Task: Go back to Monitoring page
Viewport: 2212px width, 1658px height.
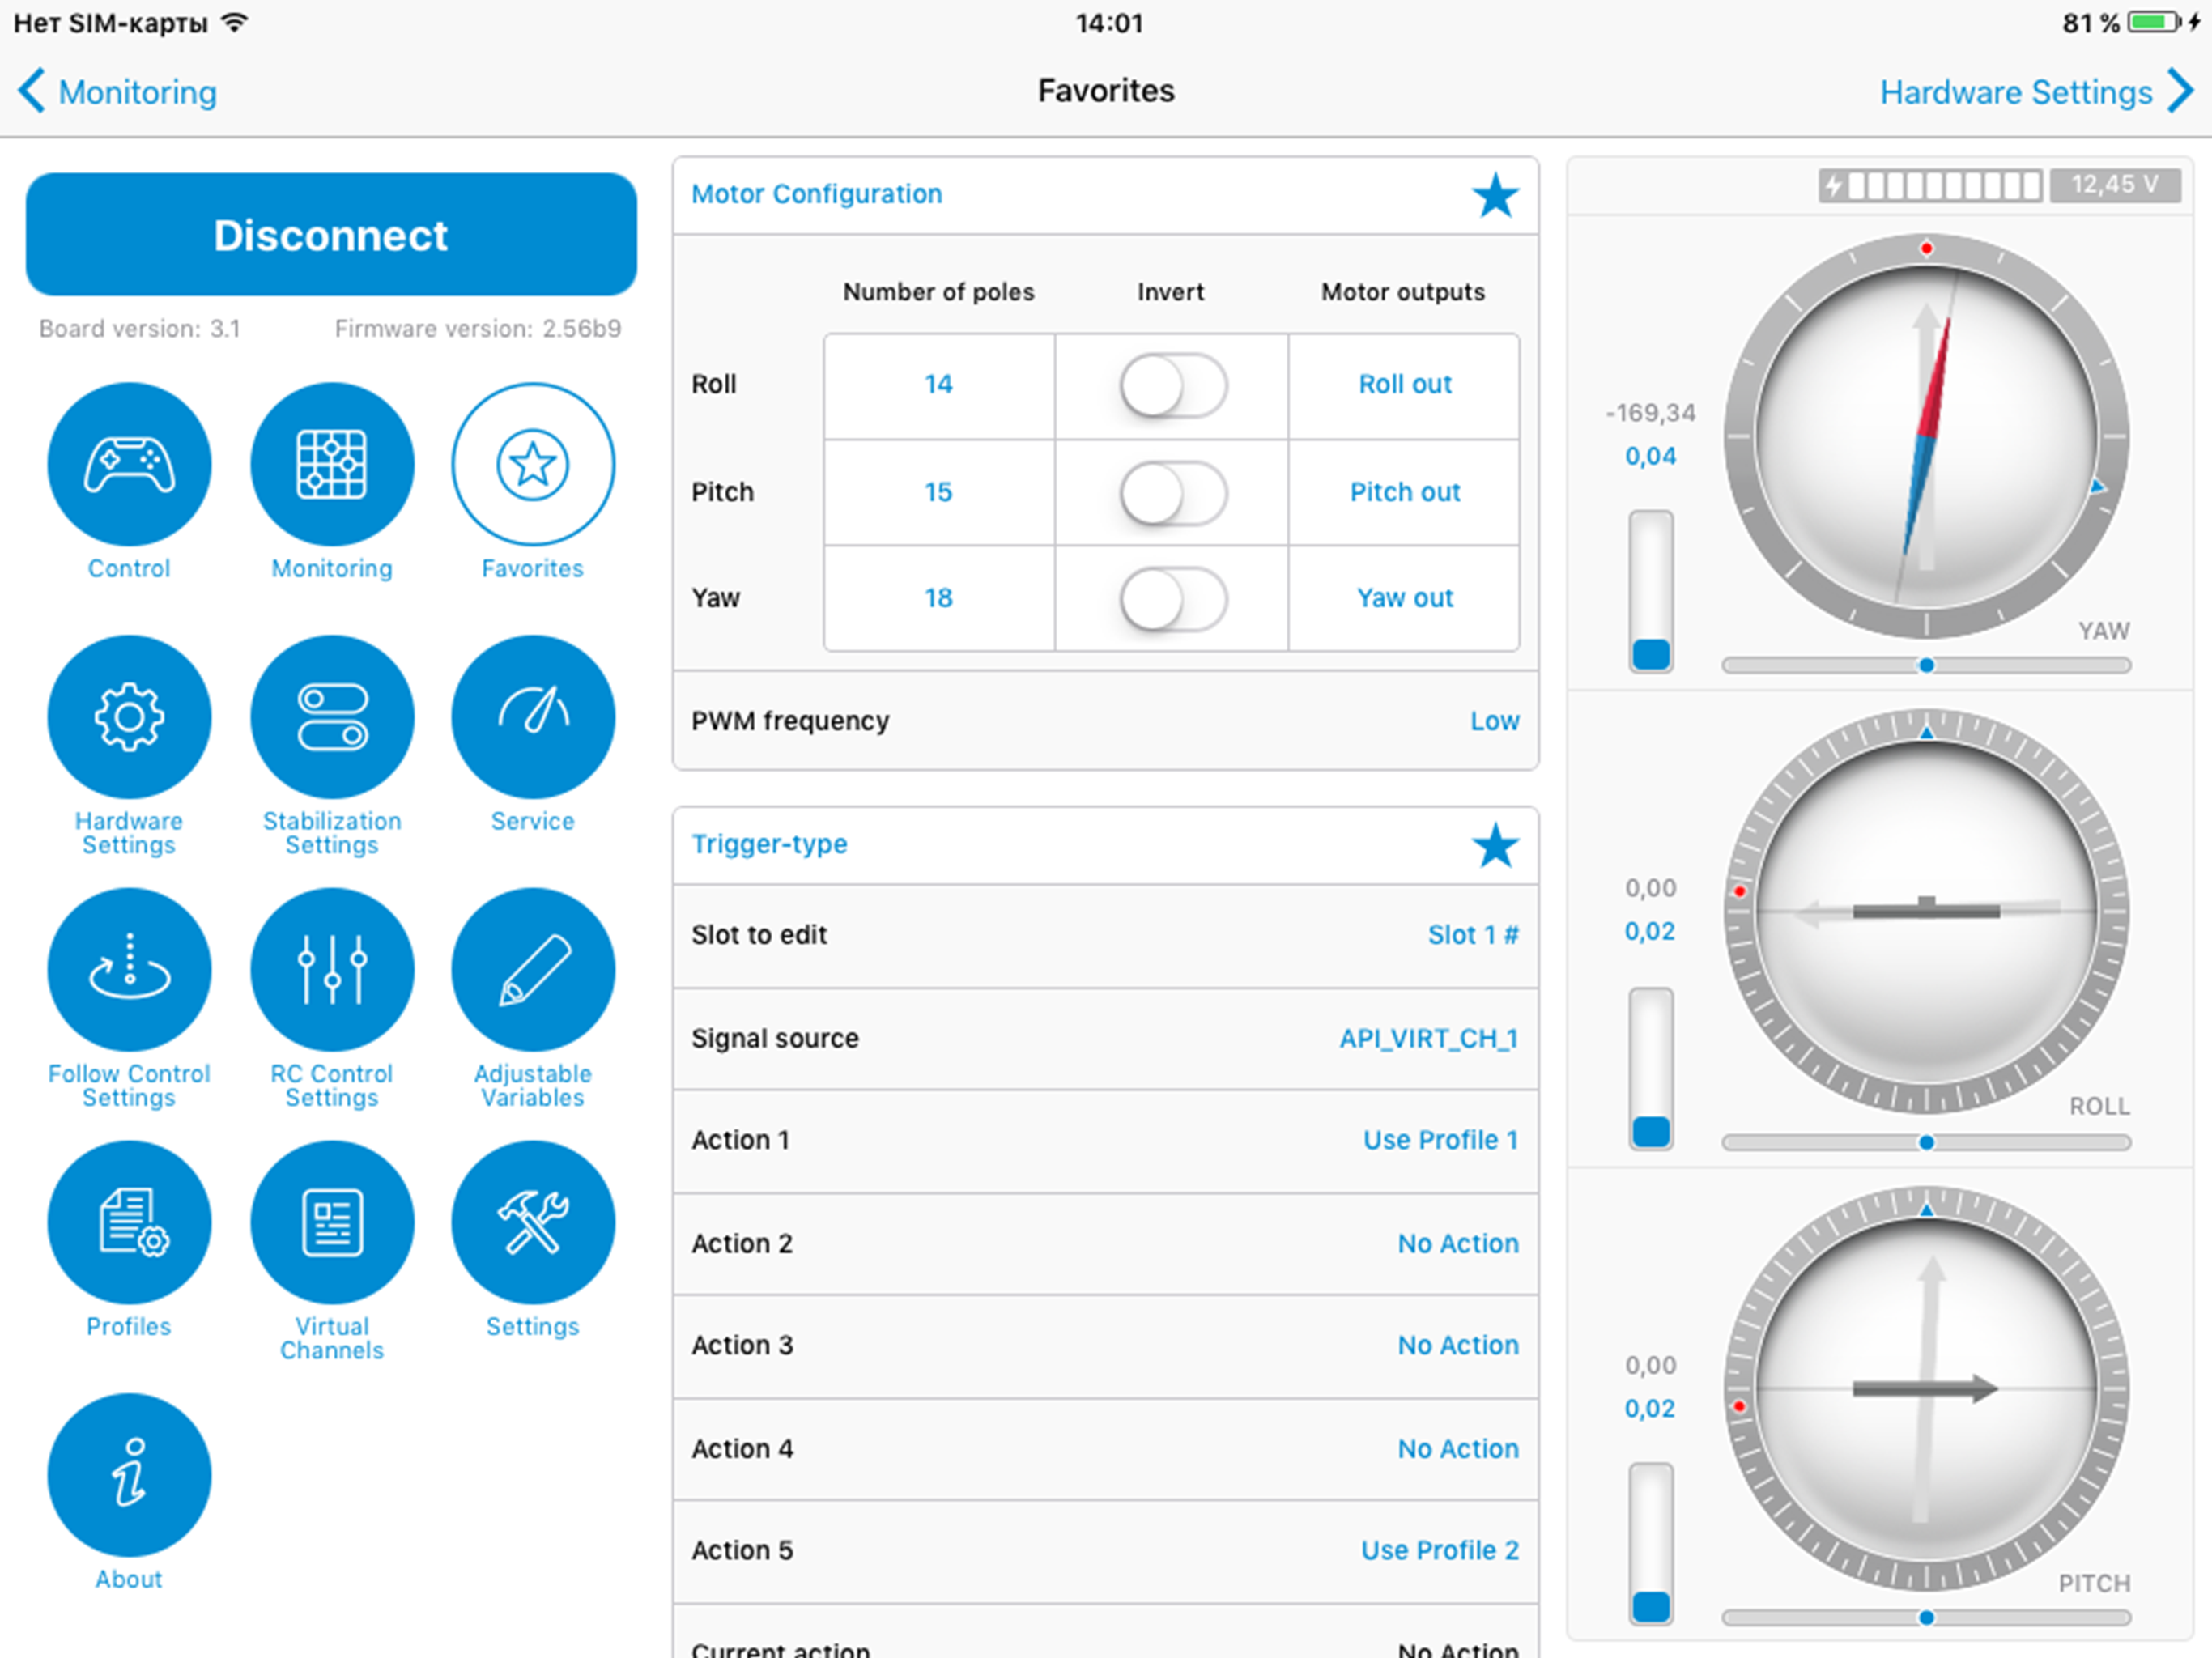Action: (x=118, y=92)
